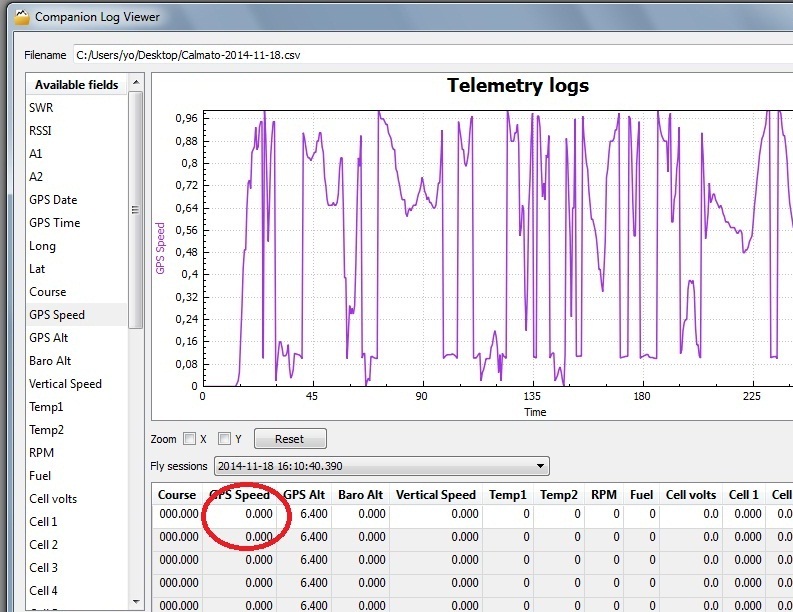Image resolution: width=793 pixels, height=612 pixels.
Task: Select the GPS Alt field in list
Action: 49,338
